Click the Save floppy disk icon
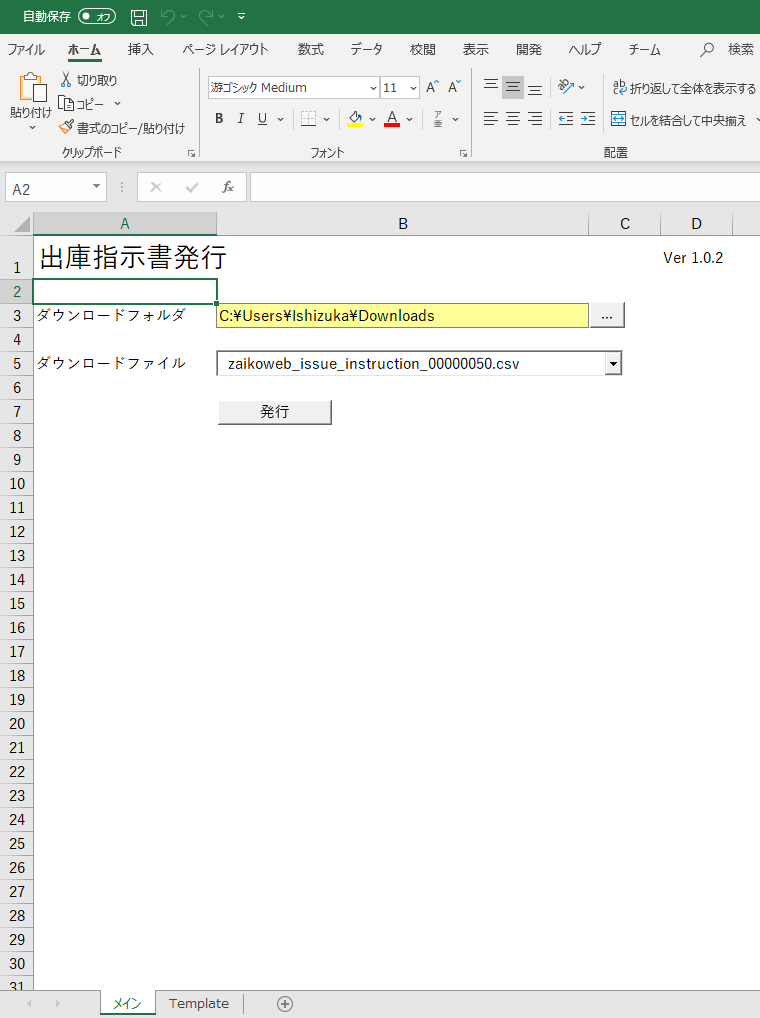The width and height of the screenshot is (760, 1018). pos(139,17)
